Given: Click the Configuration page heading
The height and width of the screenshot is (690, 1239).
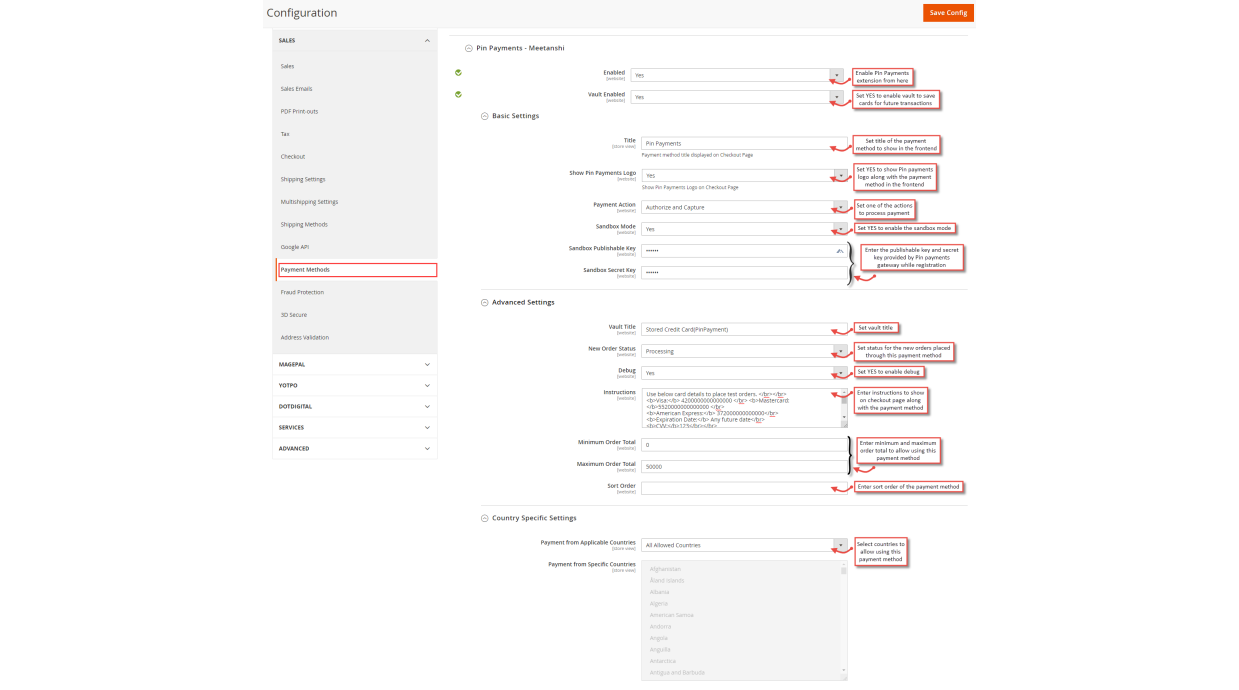Looking at the screenshot, I should point(302,13).
